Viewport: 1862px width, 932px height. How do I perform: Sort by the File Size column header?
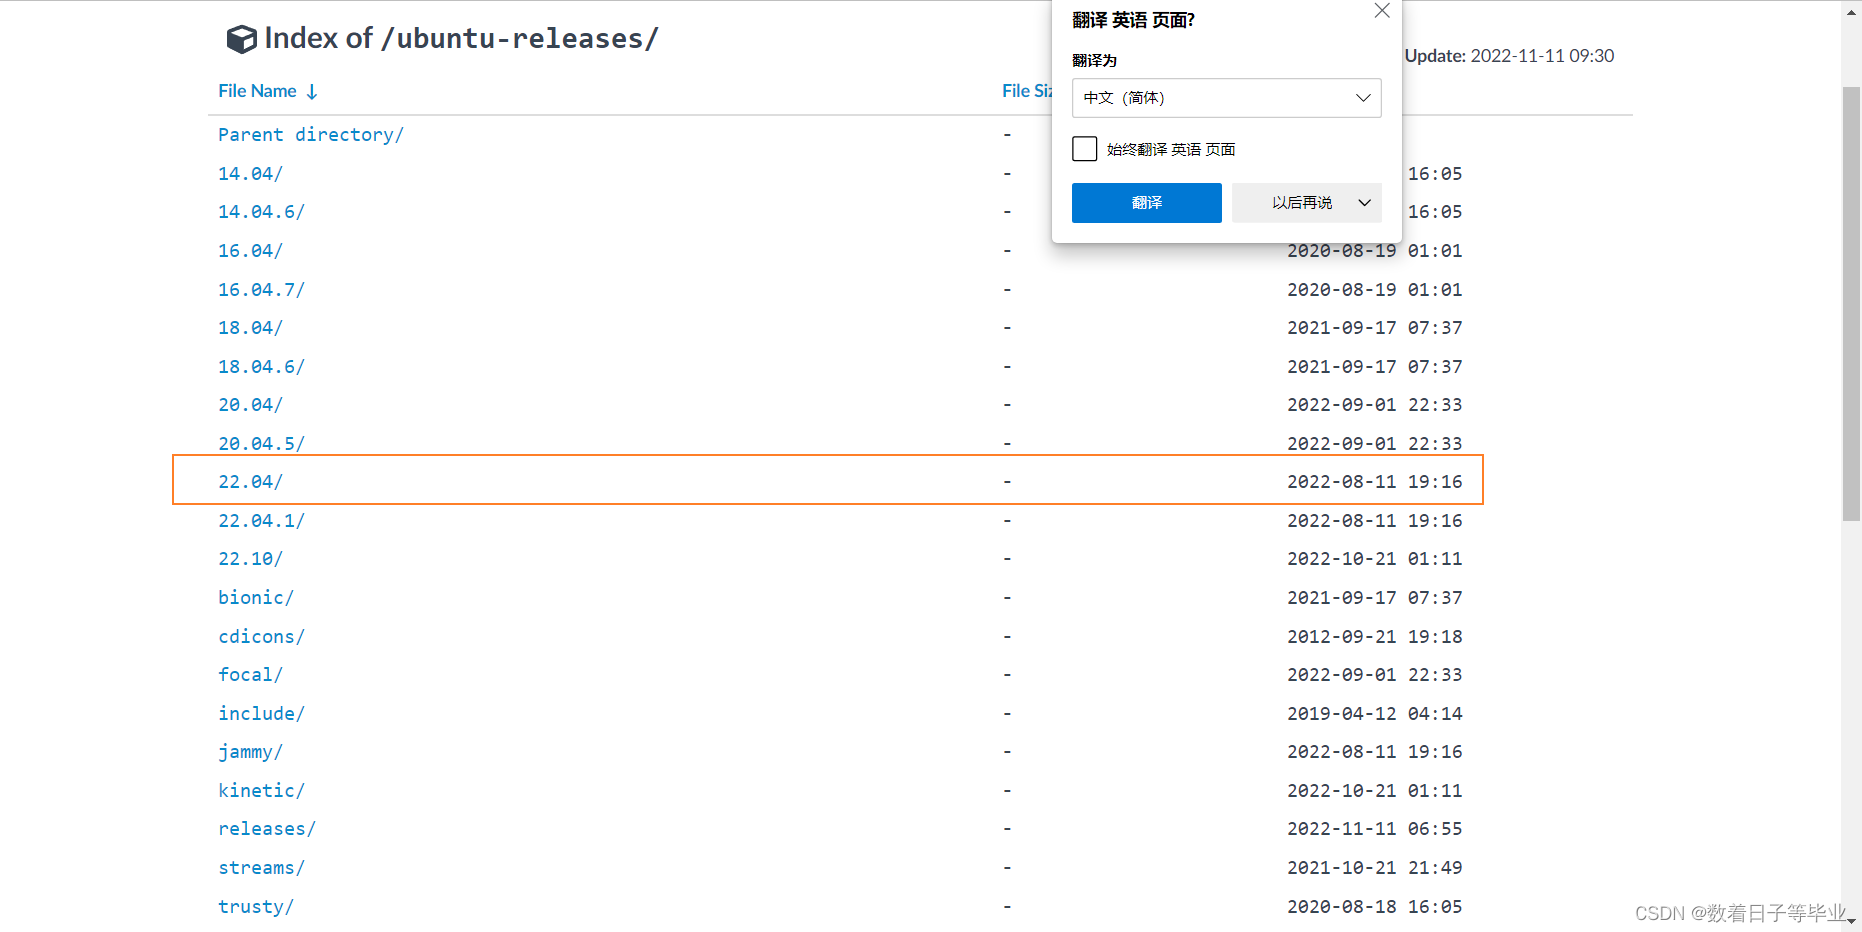click(x=1027, y=91)
